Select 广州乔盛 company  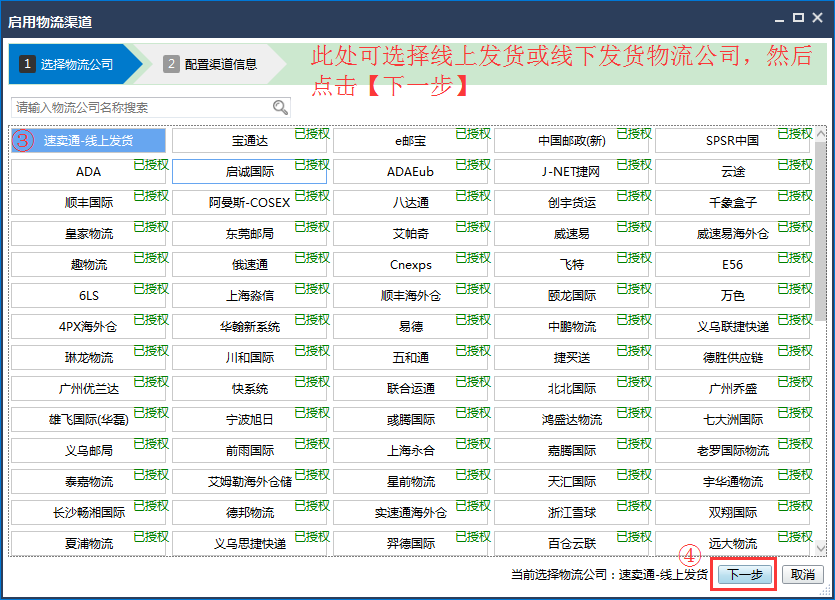tap(732, 388)
